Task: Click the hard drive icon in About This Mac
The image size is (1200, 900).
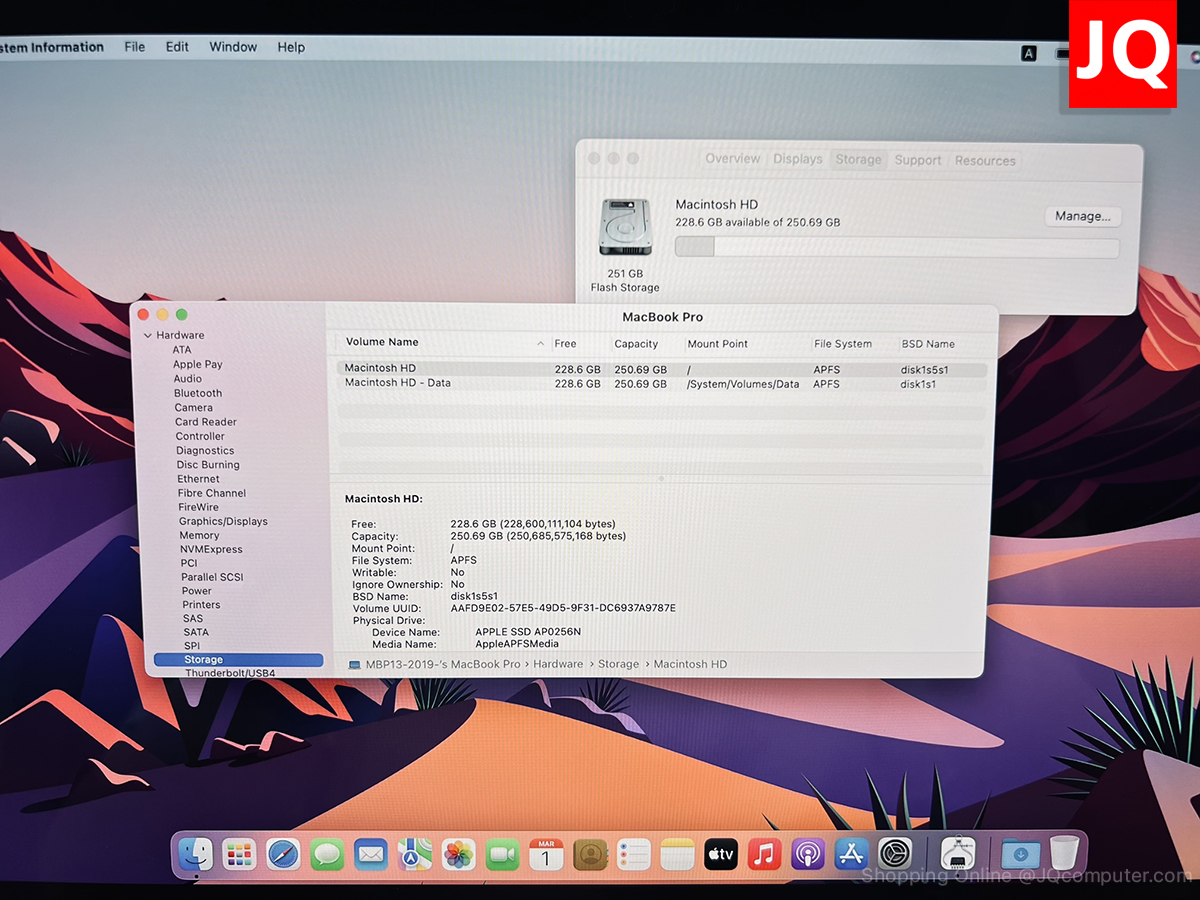Action: point(625,226)
